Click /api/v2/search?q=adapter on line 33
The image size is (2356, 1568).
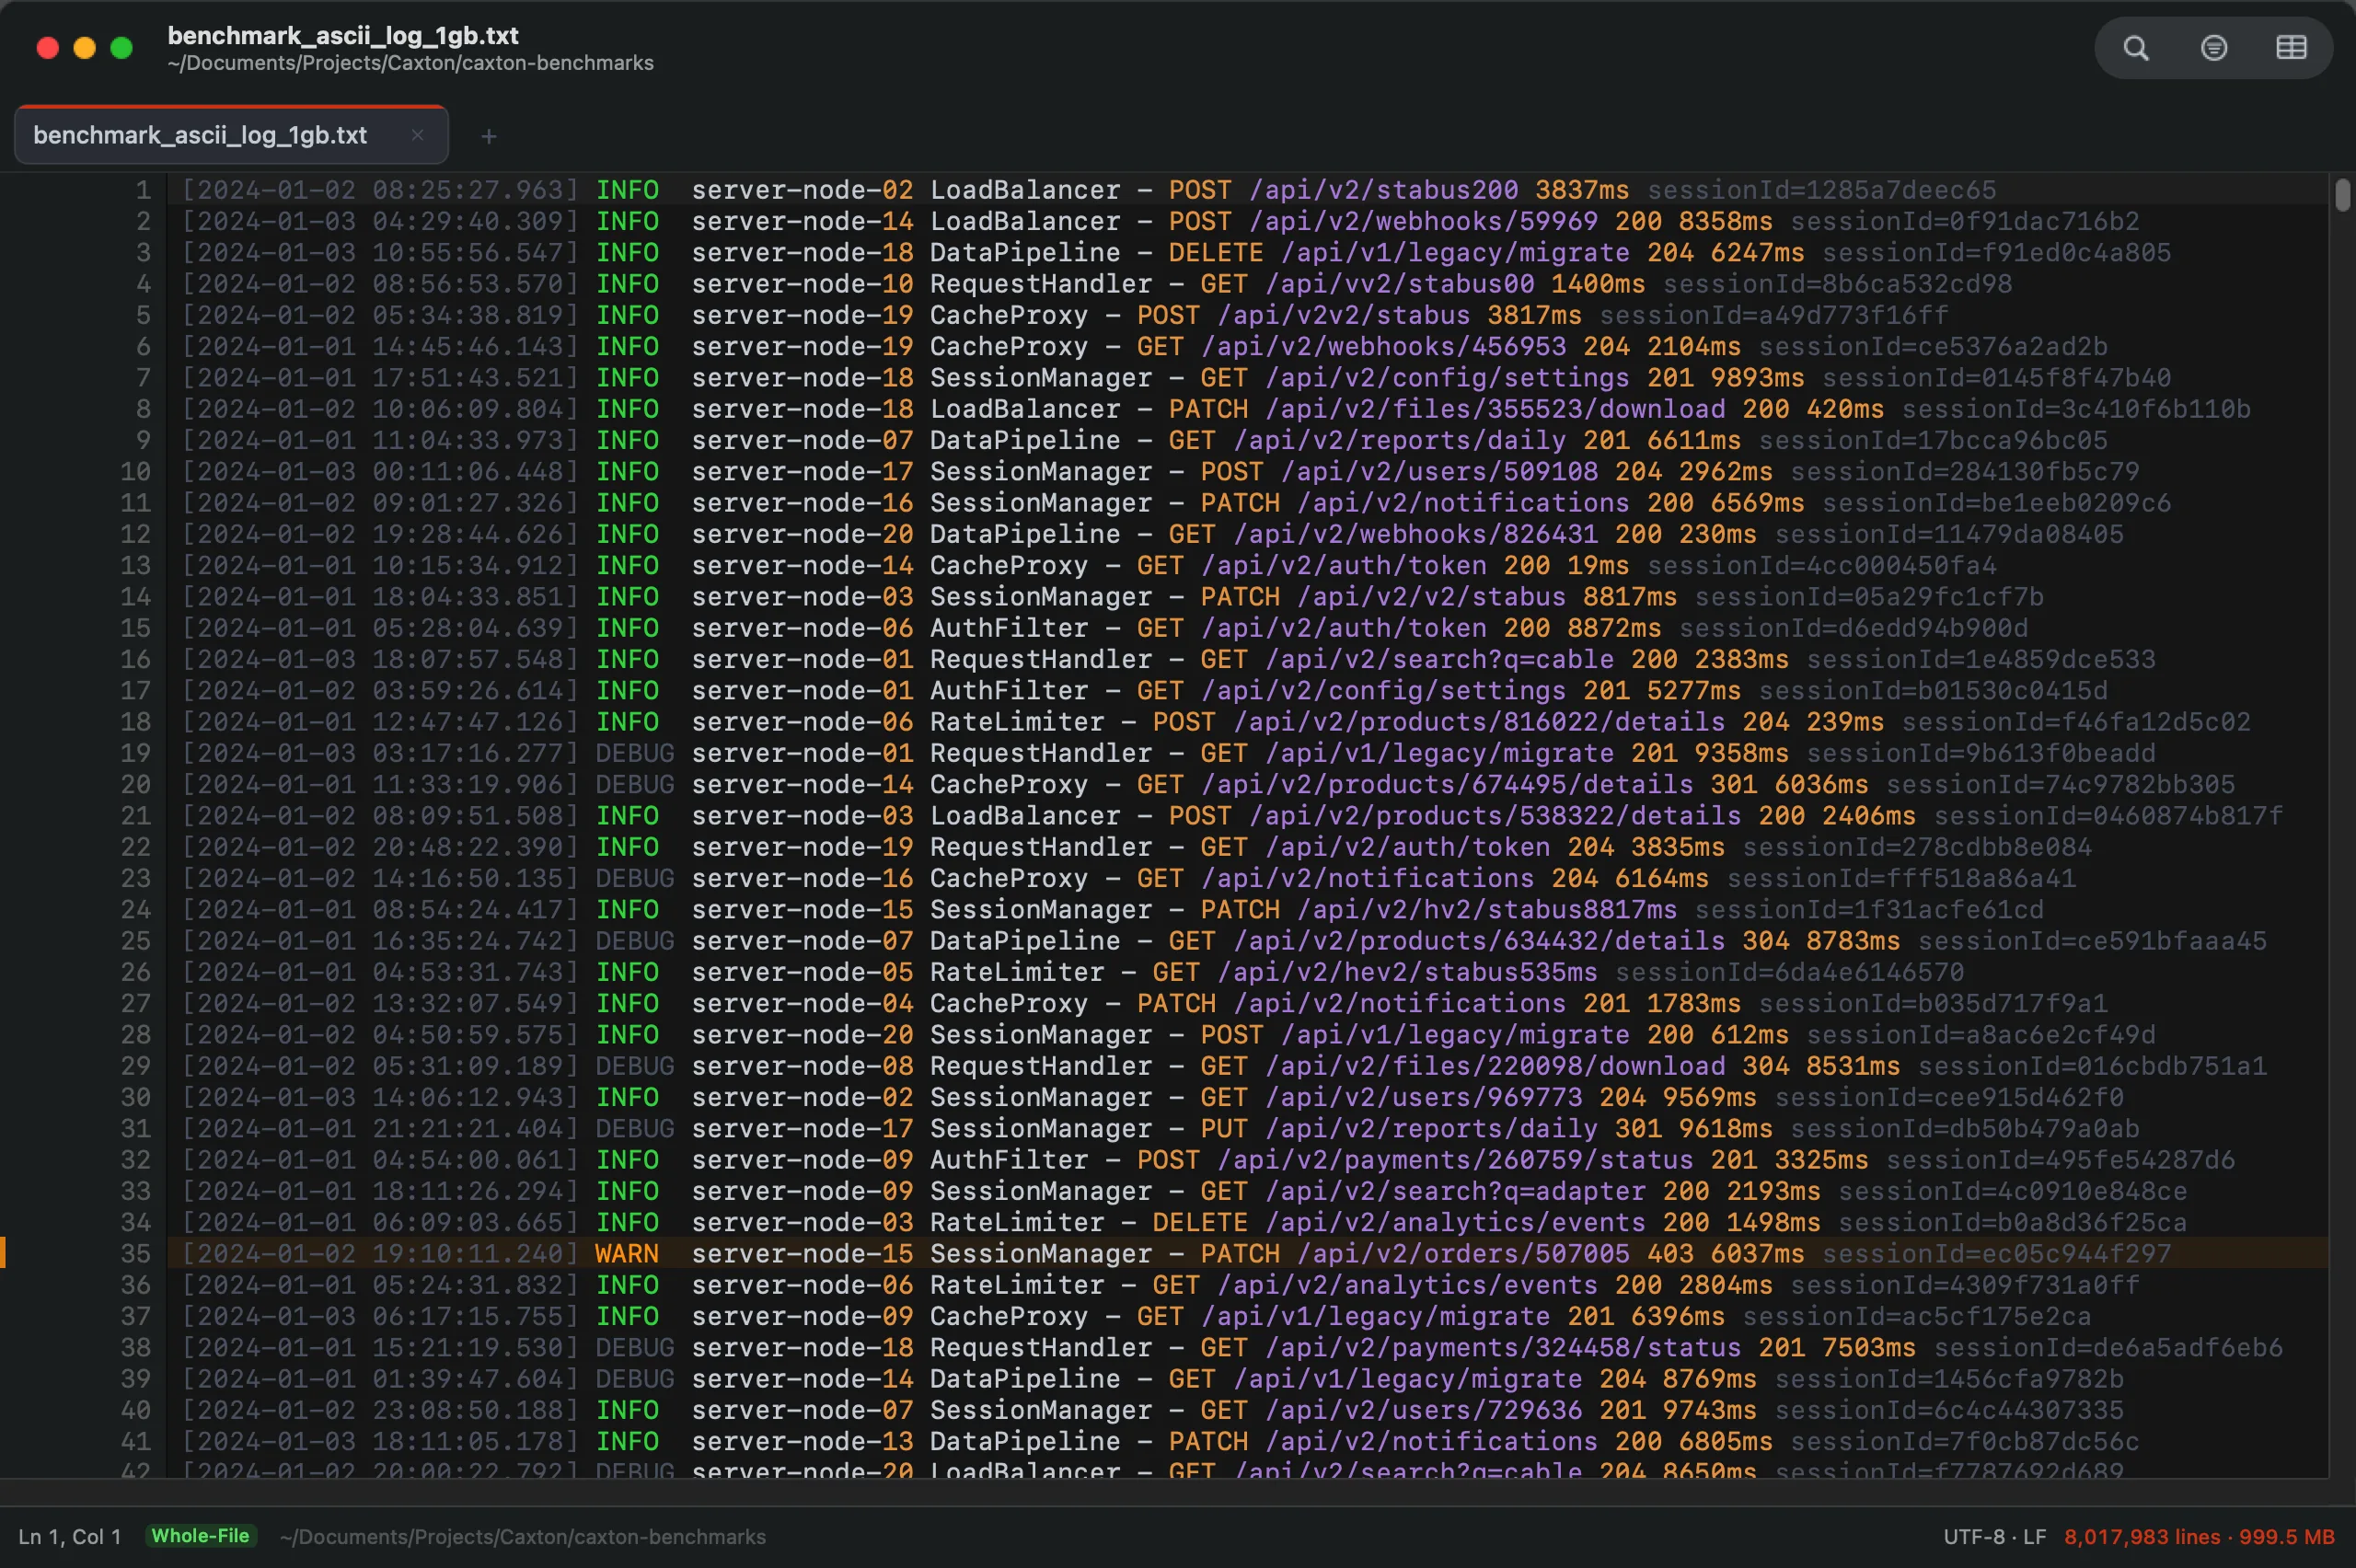(1455, 1191)
